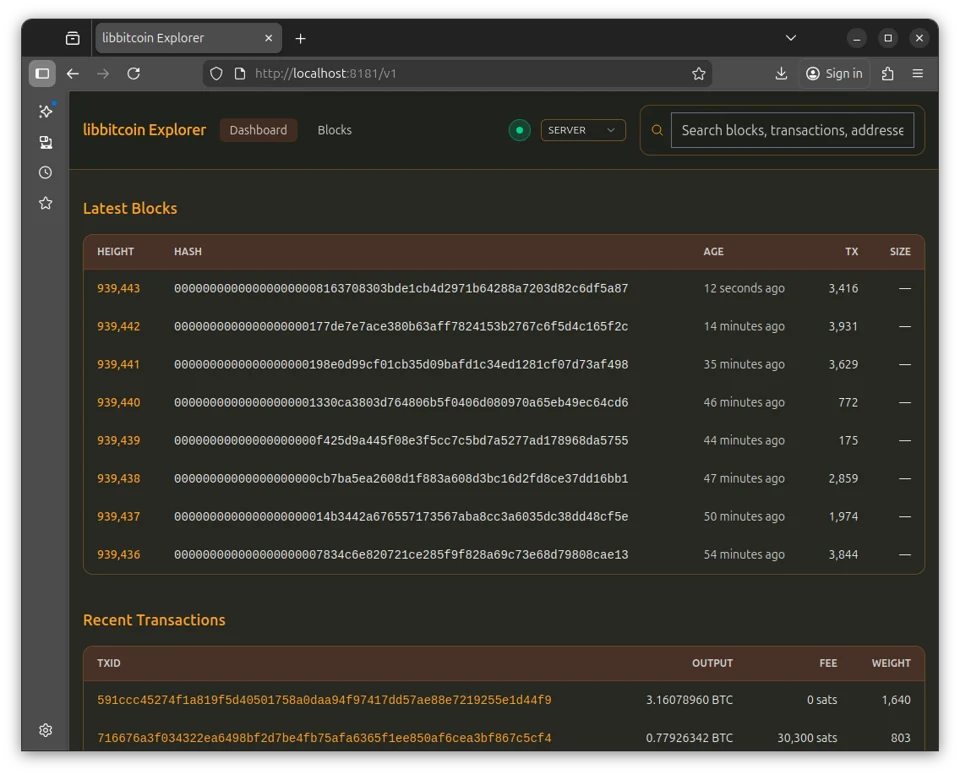Image resolution: width=960 pixels, height=775 pixels.
Task: Focus the search blocks and transactions field
Action: pos(793,130)
